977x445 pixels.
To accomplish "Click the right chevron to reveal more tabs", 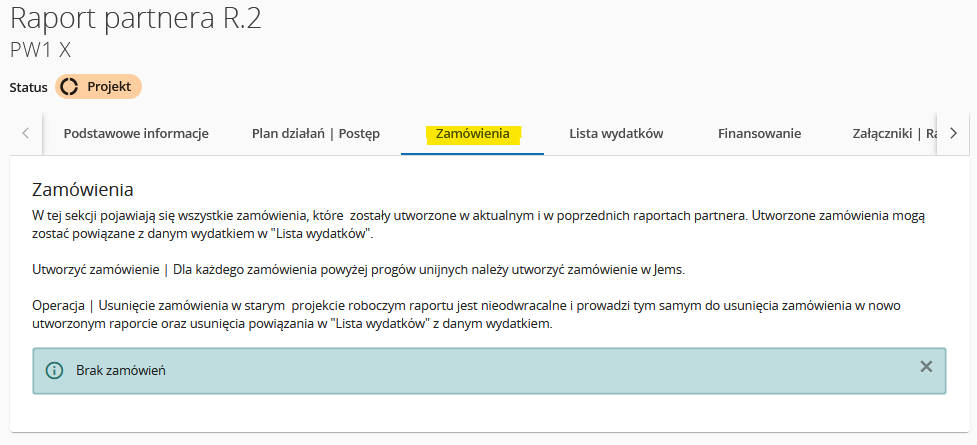I will click(x=953, y=133).
